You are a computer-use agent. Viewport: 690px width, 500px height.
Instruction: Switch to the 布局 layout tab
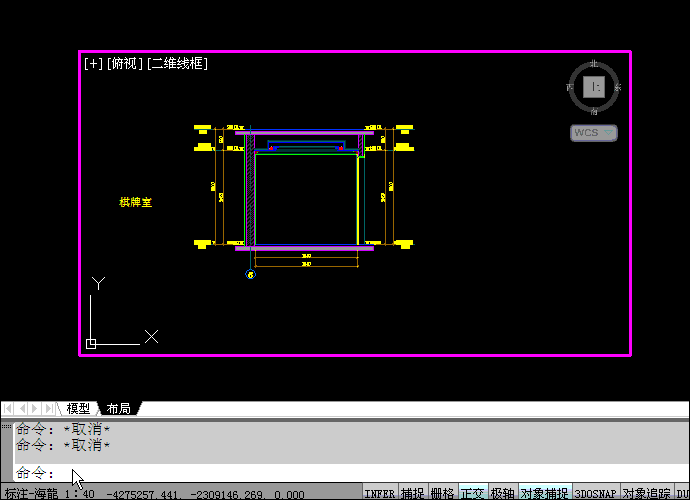[x=119, y=408]
